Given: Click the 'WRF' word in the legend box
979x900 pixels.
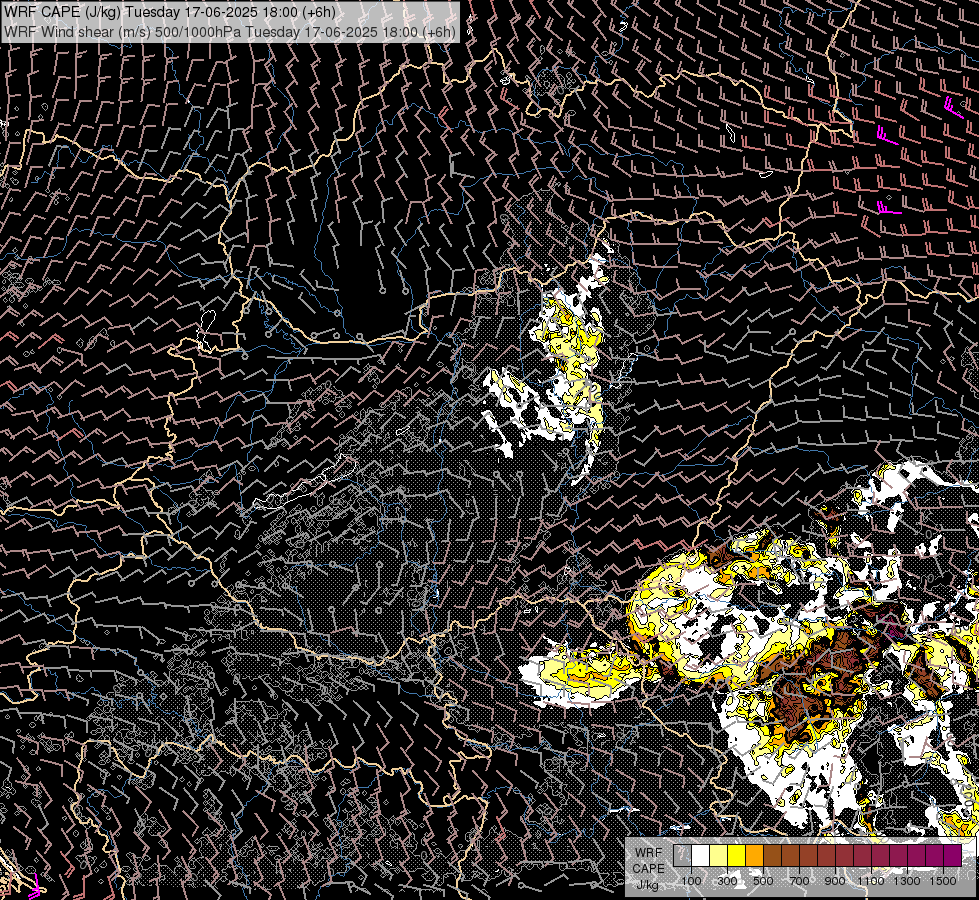Looking at the screenshot, I should point(649,853).
